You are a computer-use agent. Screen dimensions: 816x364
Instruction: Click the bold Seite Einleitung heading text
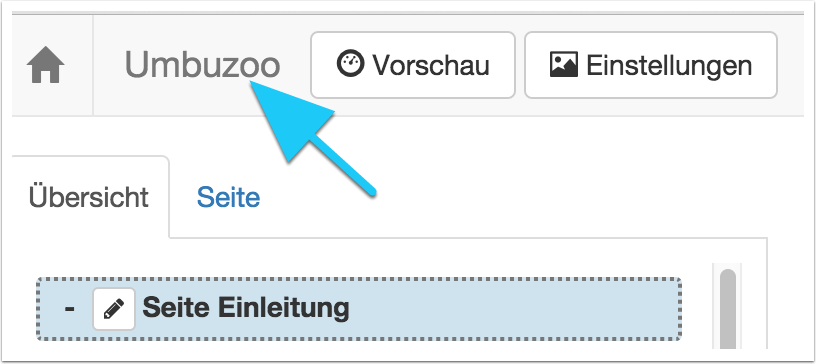[x=246, y=309]
